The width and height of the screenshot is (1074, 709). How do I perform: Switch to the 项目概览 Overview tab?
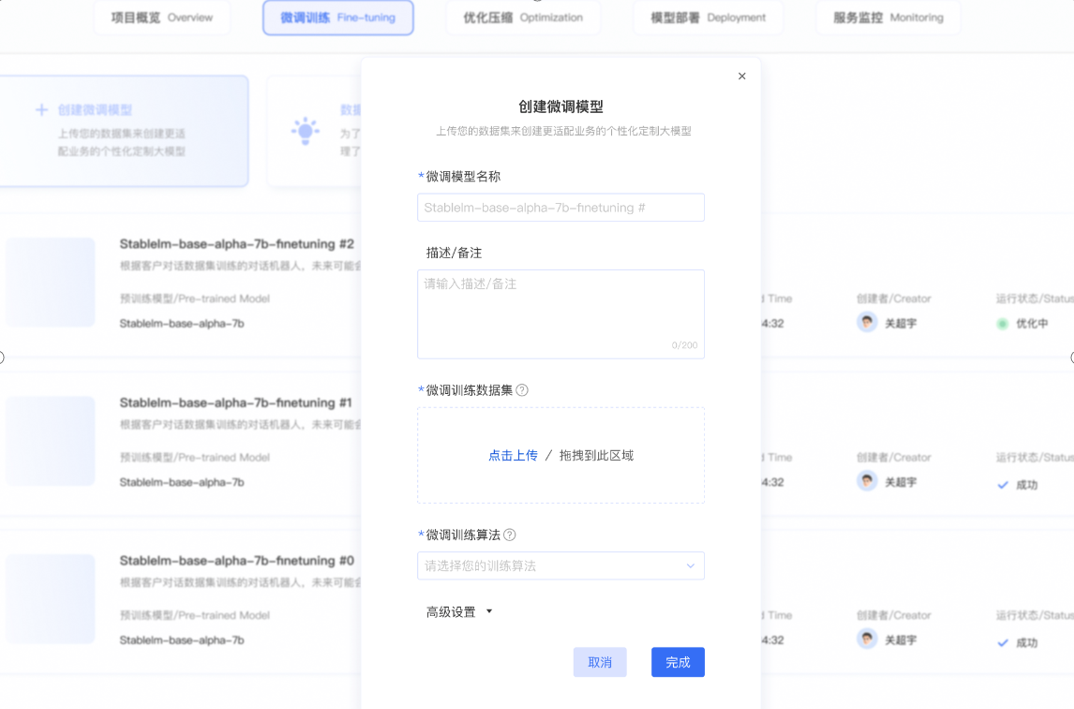point(161,17)
